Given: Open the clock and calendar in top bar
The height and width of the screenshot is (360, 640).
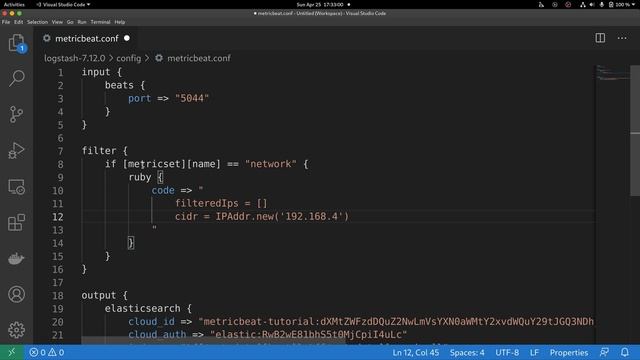Looking at the screenshot, I should 320,4.
